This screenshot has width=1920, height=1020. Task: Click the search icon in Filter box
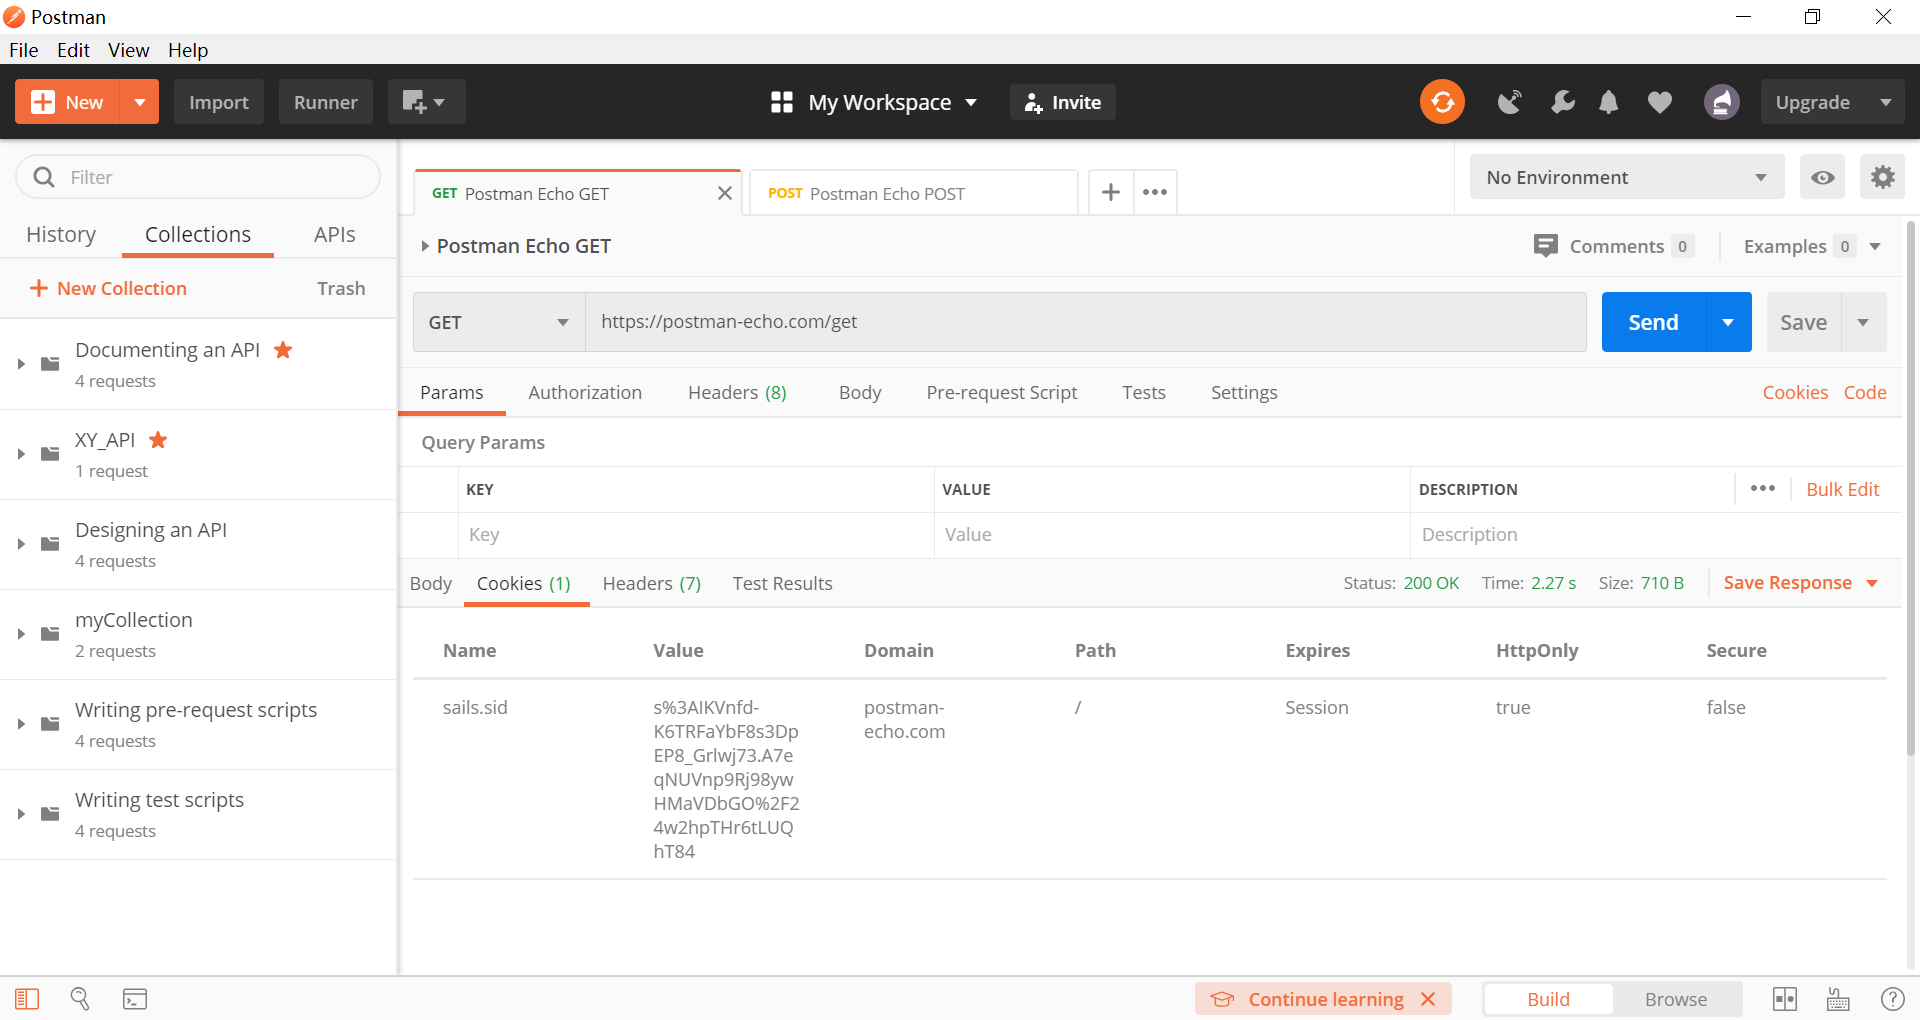coord(44,177)
